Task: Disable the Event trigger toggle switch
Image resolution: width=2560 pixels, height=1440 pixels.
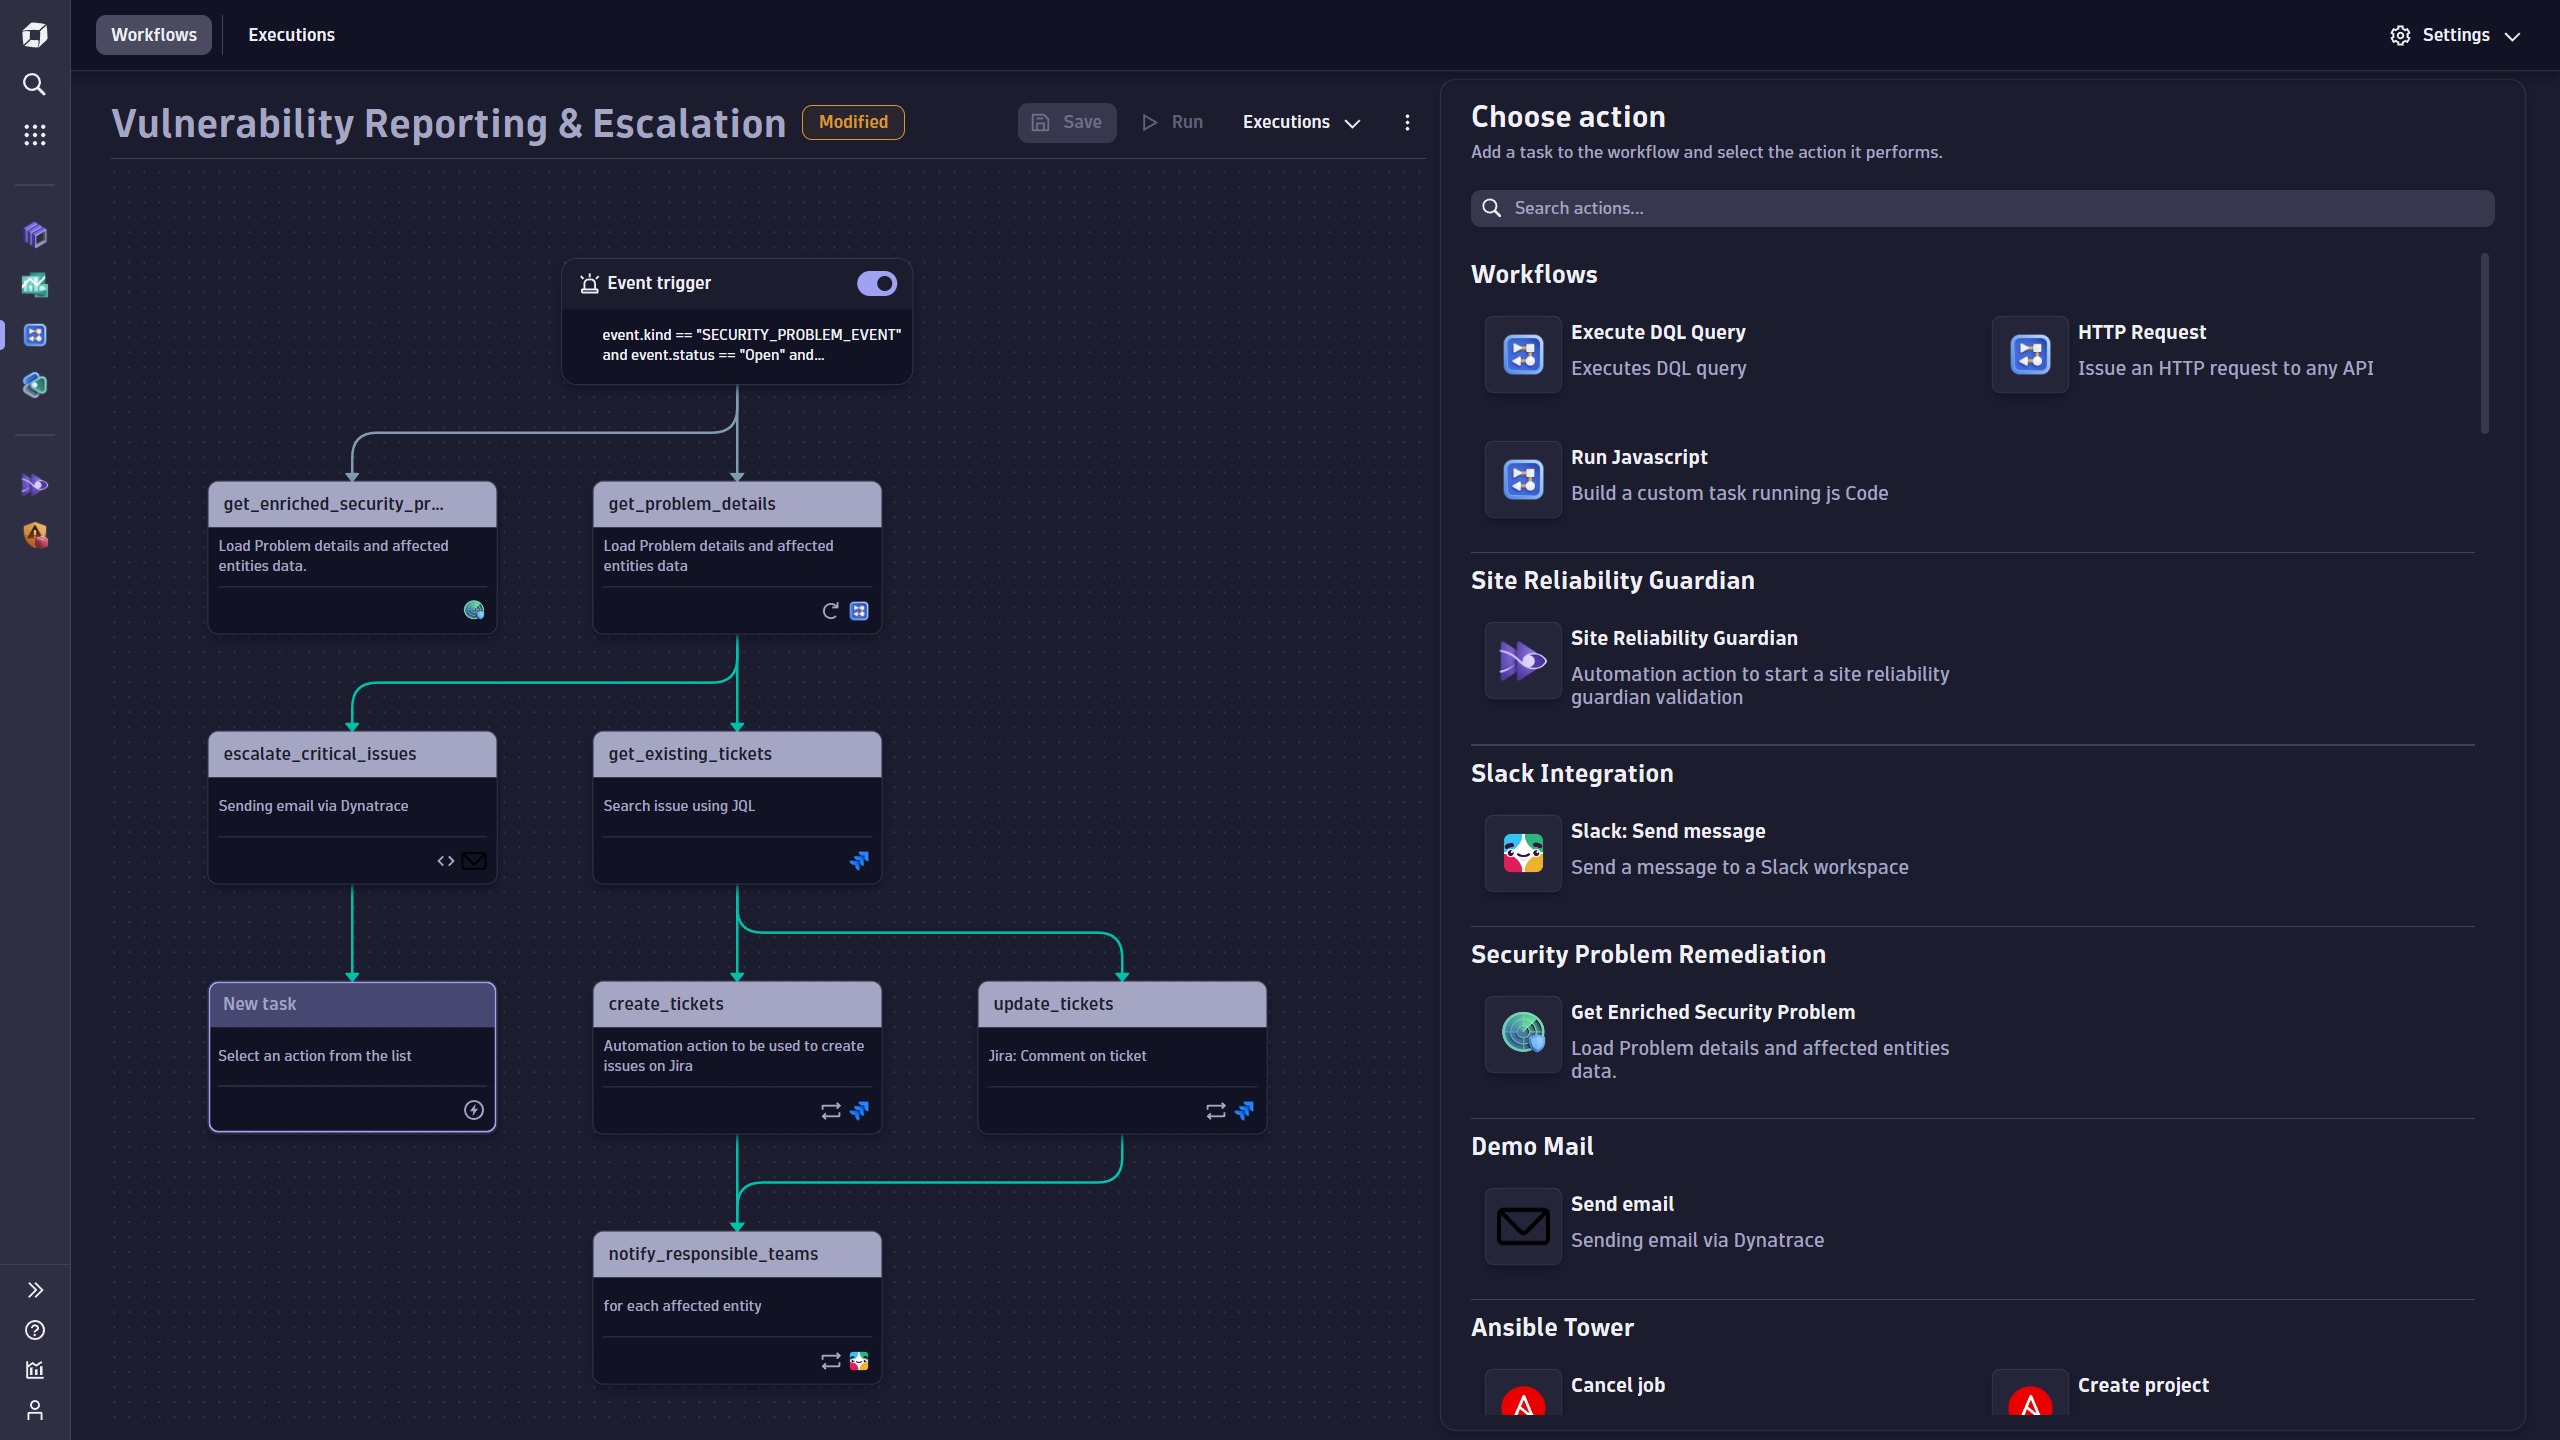Action: click(x=877, y=284)
